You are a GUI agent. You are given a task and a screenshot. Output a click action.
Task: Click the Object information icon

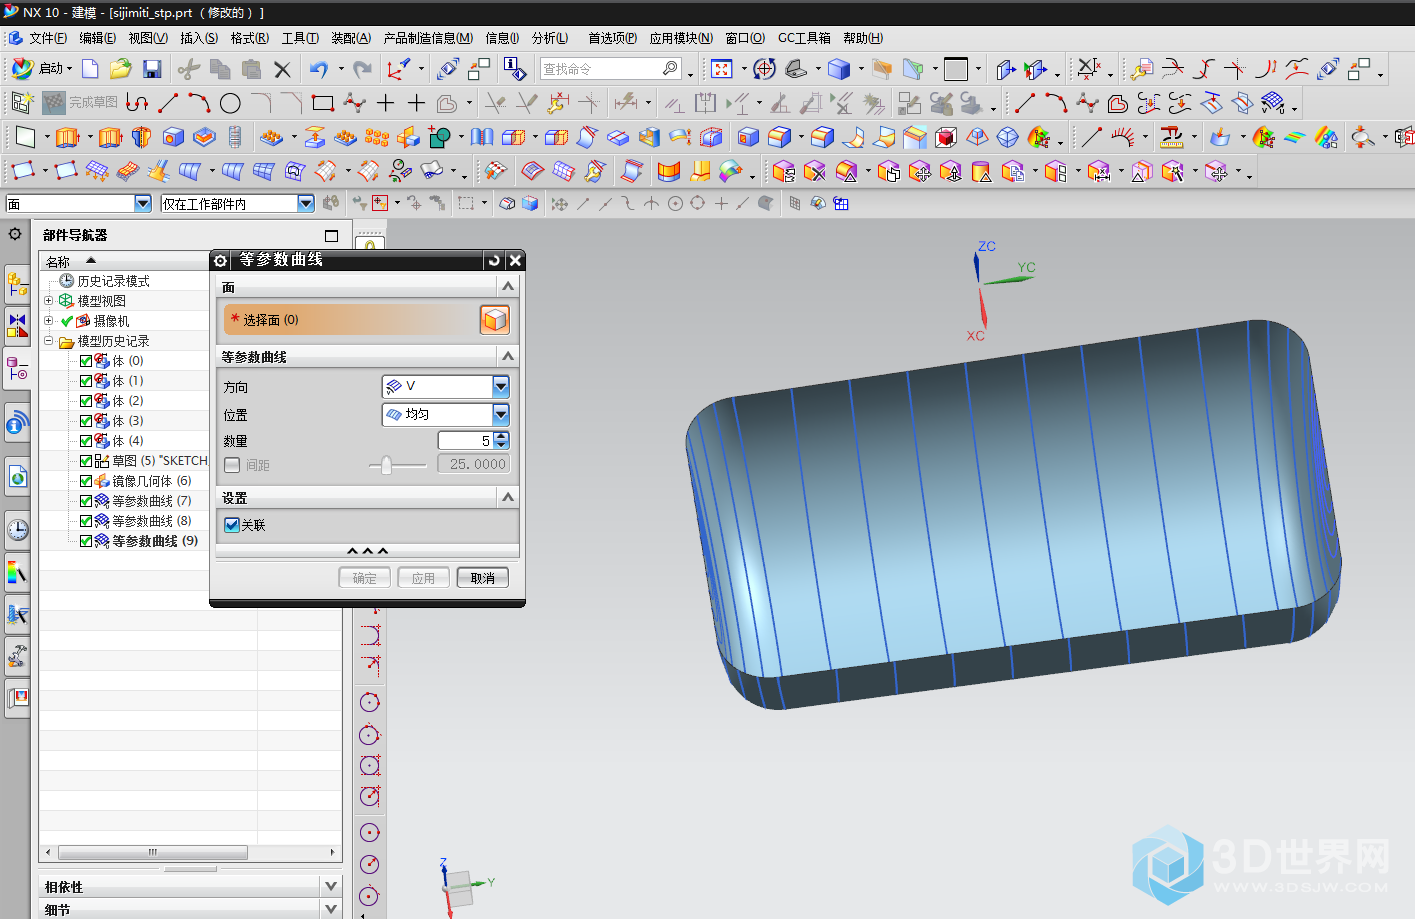[x=514, y=68]
